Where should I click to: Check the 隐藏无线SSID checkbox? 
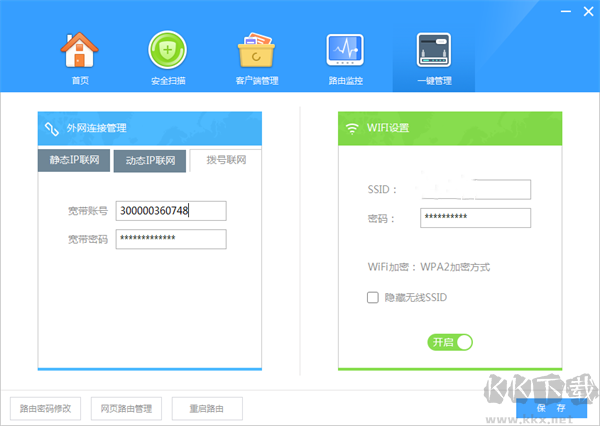[373, 297]
